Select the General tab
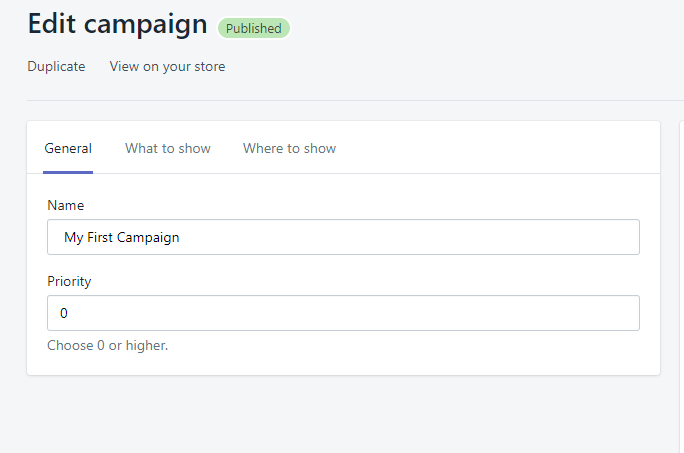This screenshot has height=453, width=684. [x=68, y=149]
